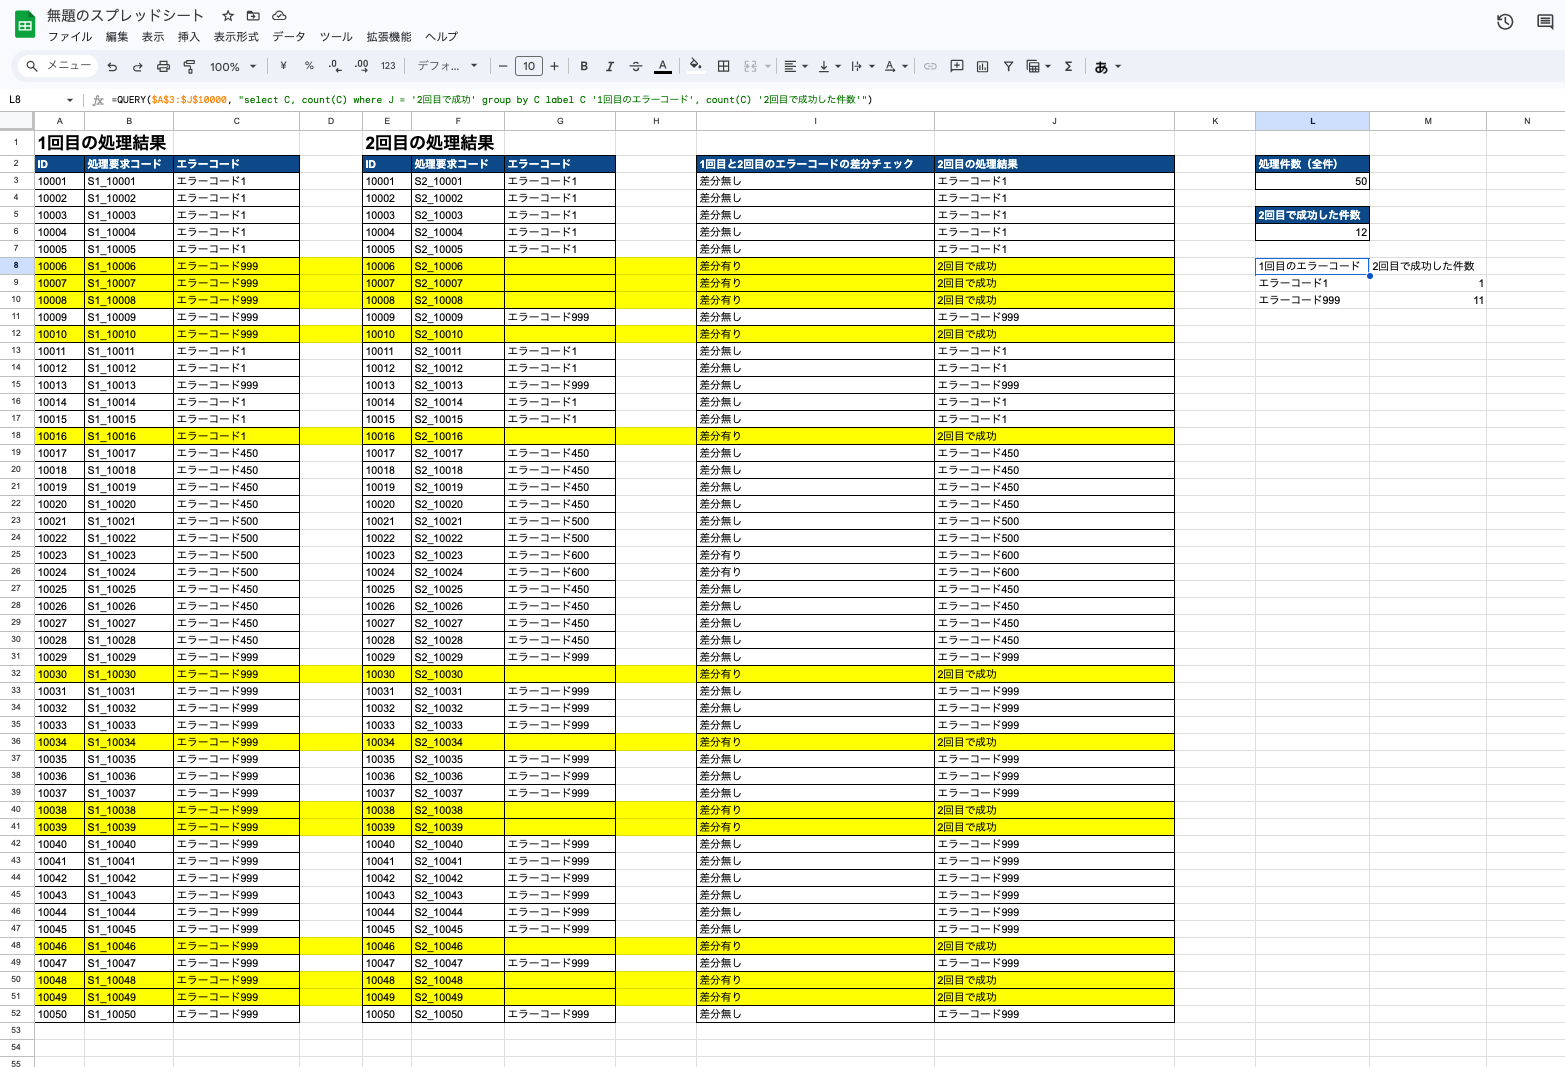The image size is (1565, 1067).
Task: Create a filter with funnel icon
Action: 1008,66
